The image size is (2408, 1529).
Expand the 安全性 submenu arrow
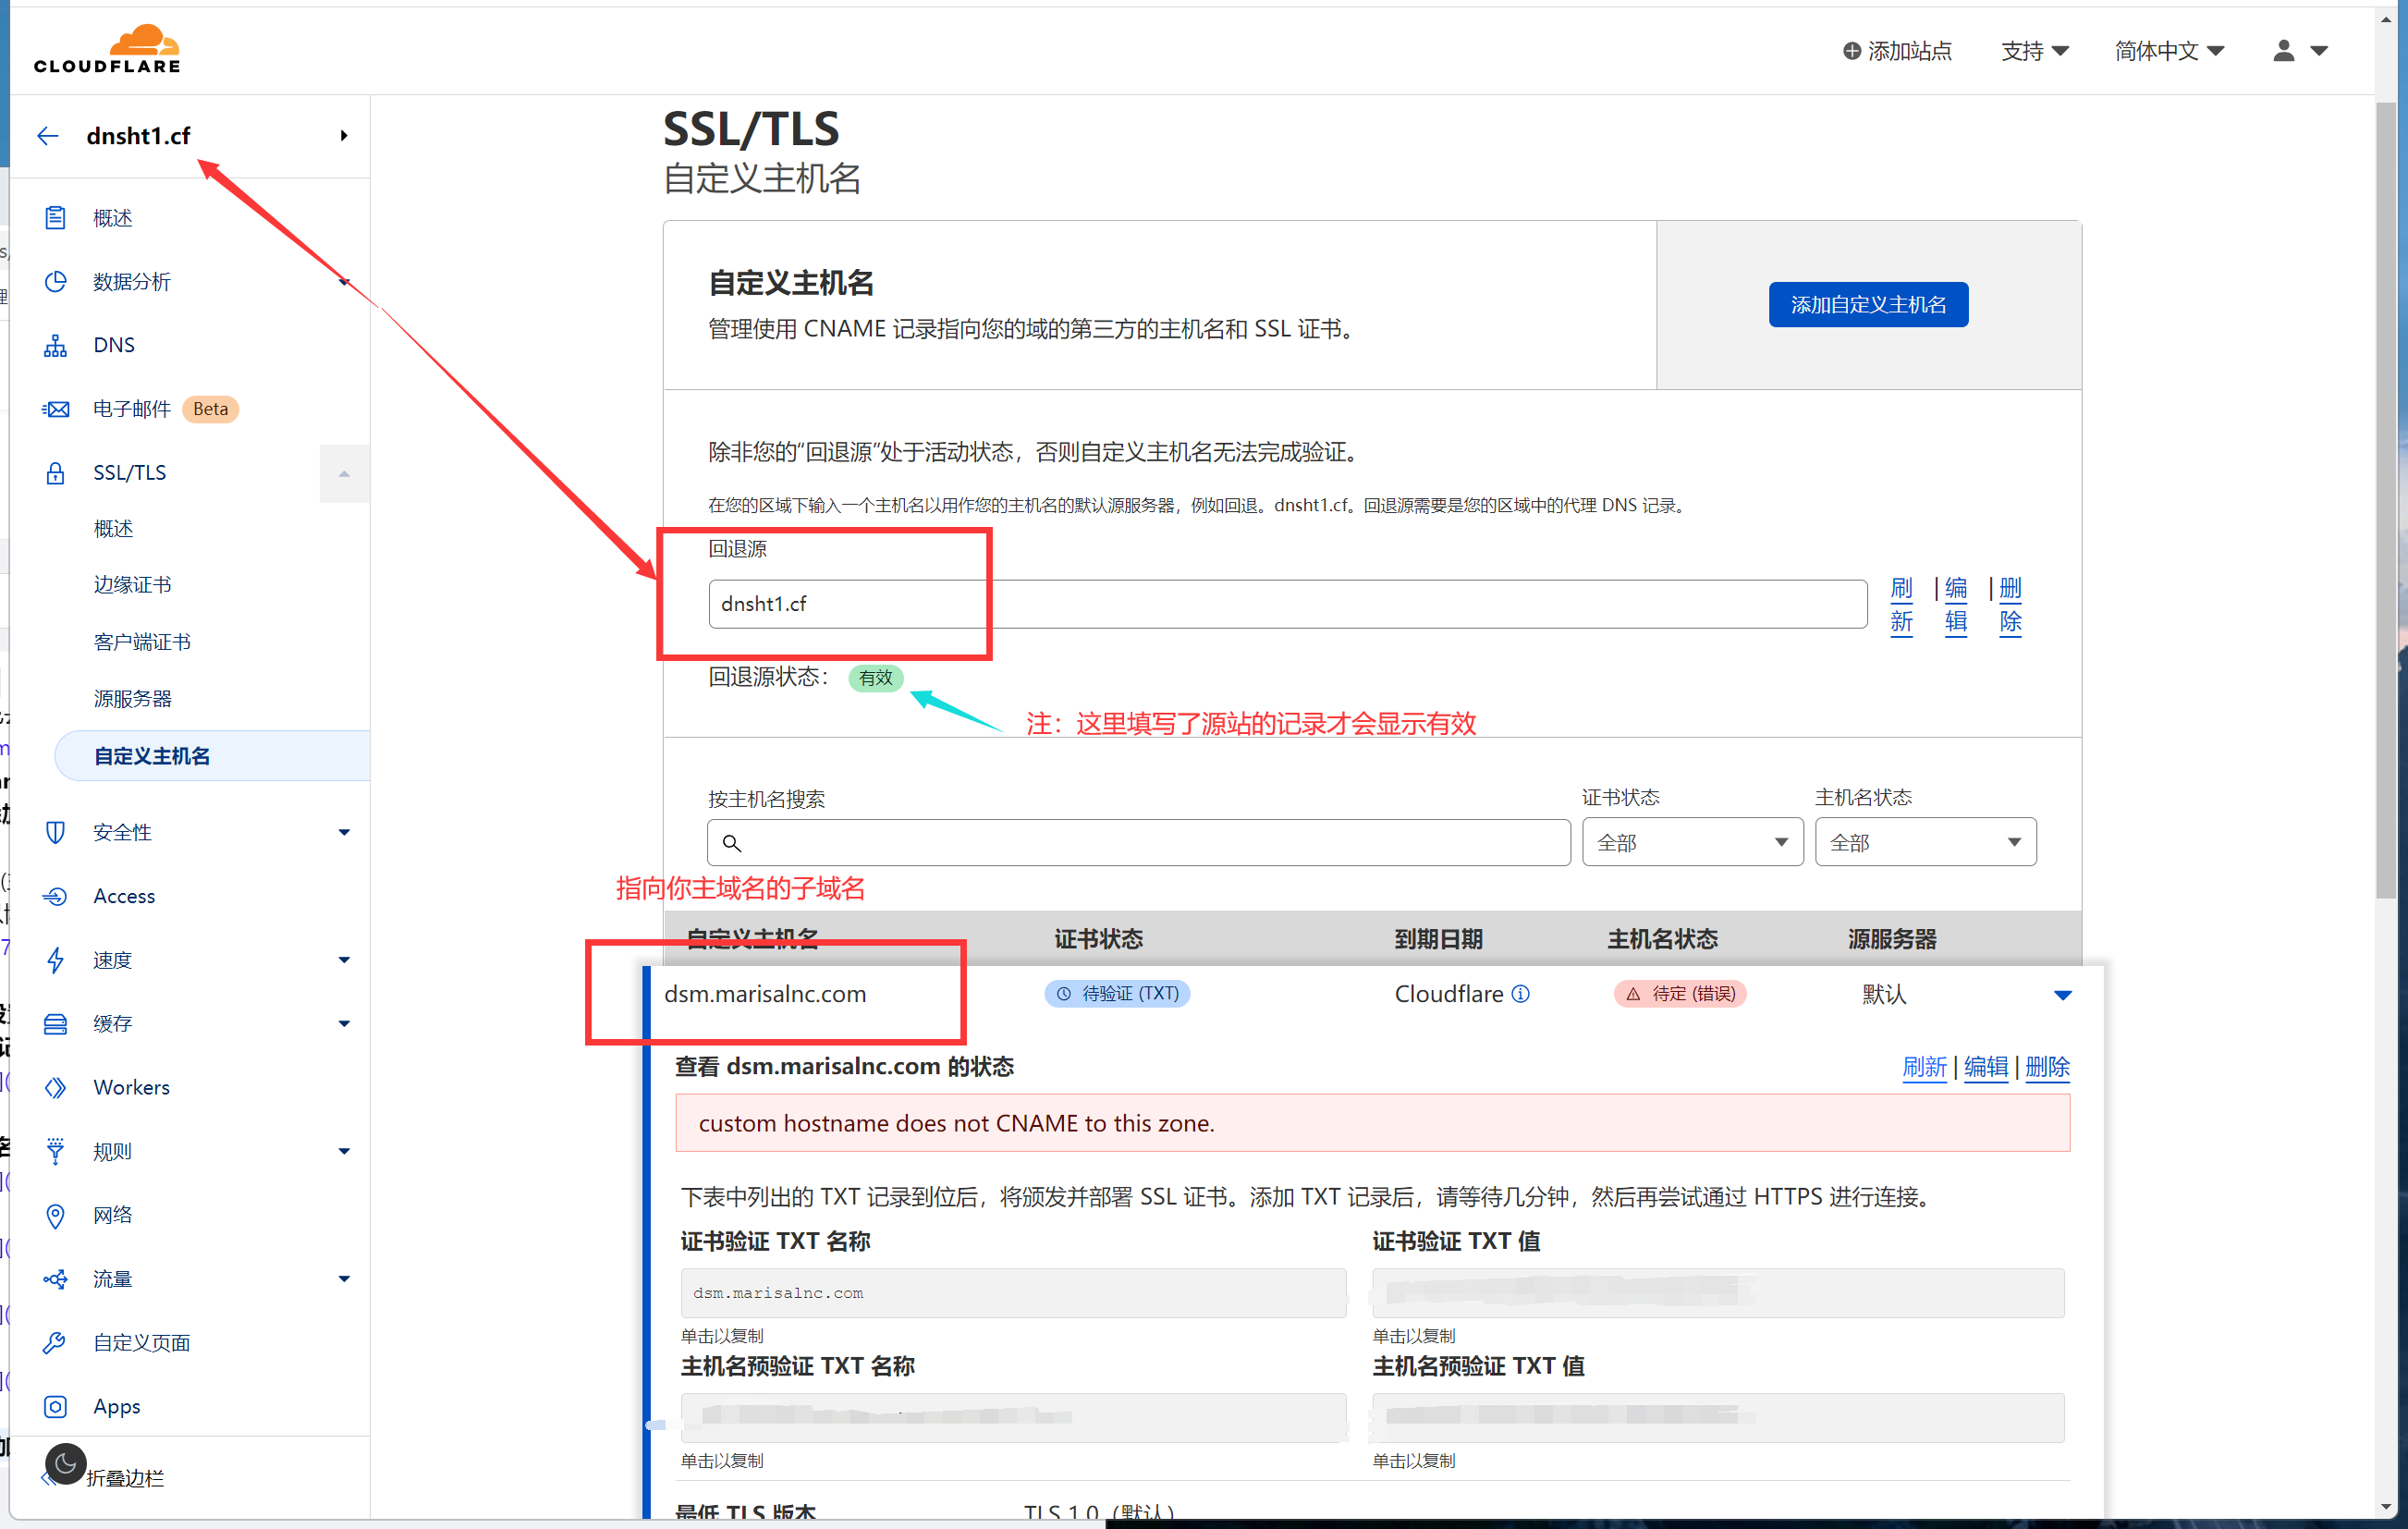coord(343,832)
